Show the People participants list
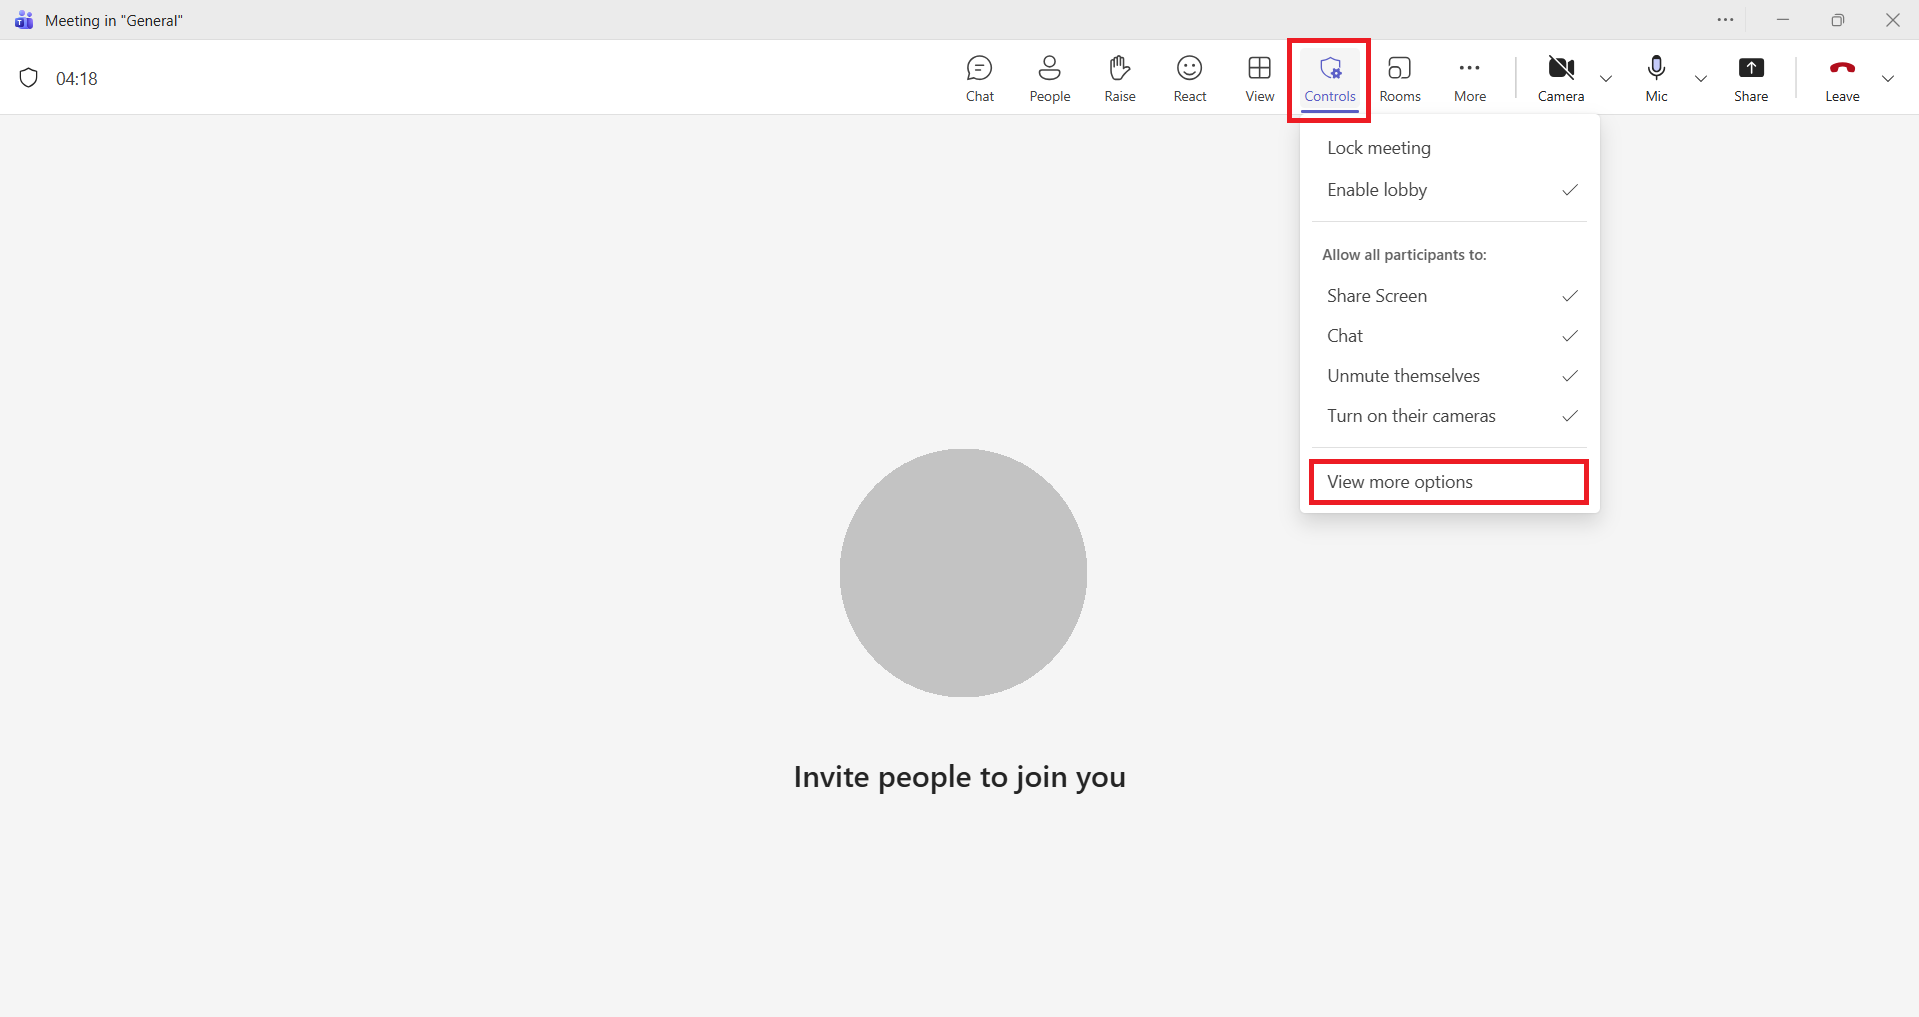Screen dimensions: 1919x1017 [1049, 78]
